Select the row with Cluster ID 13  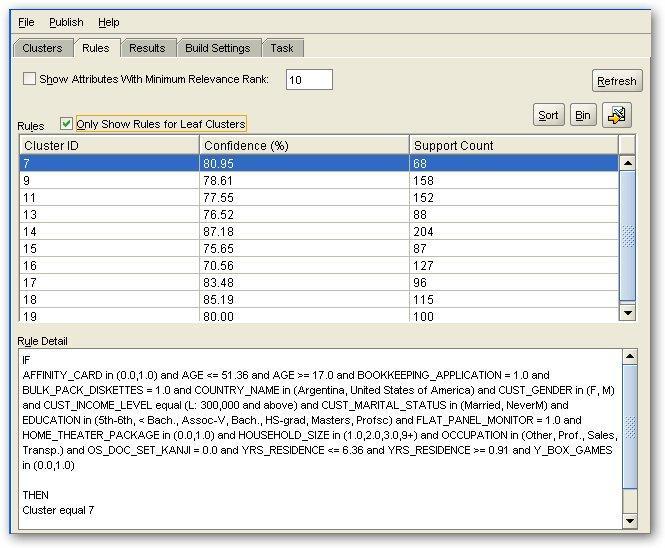(x=319, y=214)
